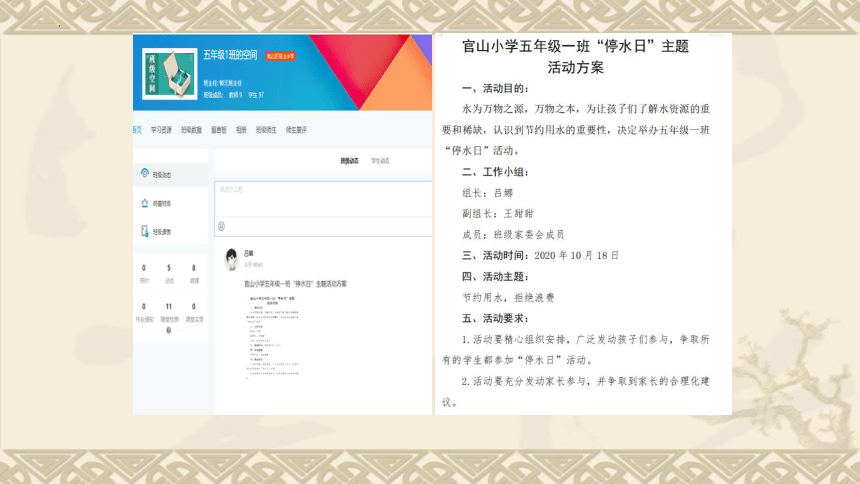860x484 pixels.
Task: Click the heading 五、活动要求
Action: coord(495,318)
